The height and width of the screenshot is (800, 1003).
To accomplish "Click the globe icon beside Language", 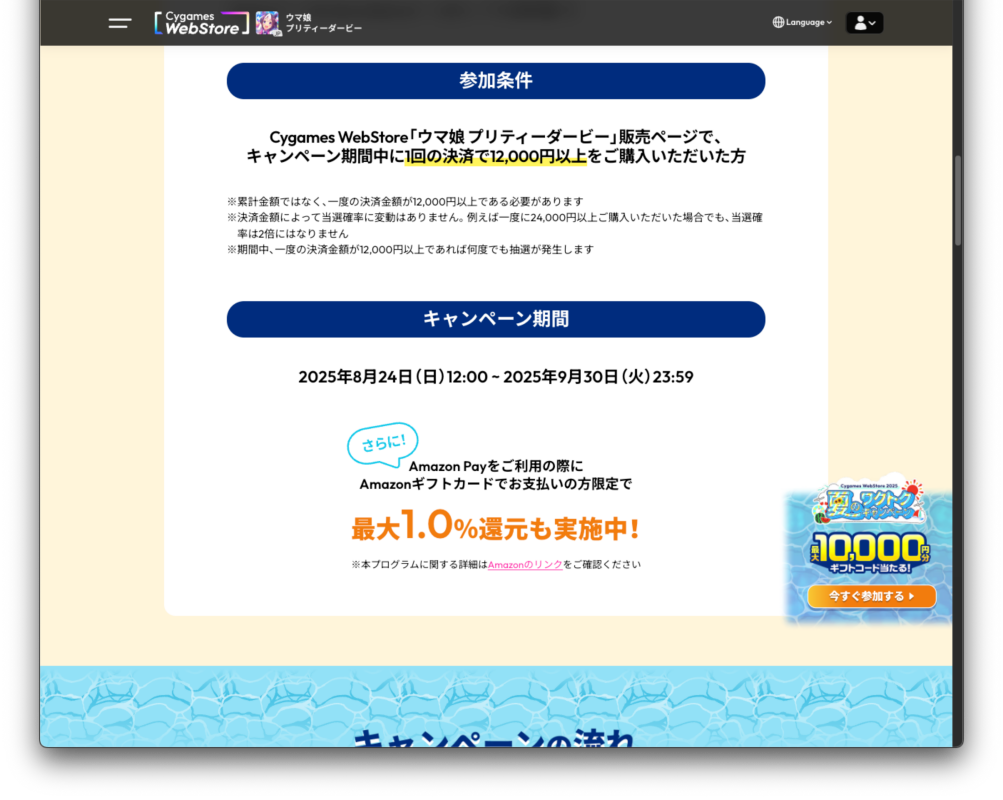I will coord(778,22).
